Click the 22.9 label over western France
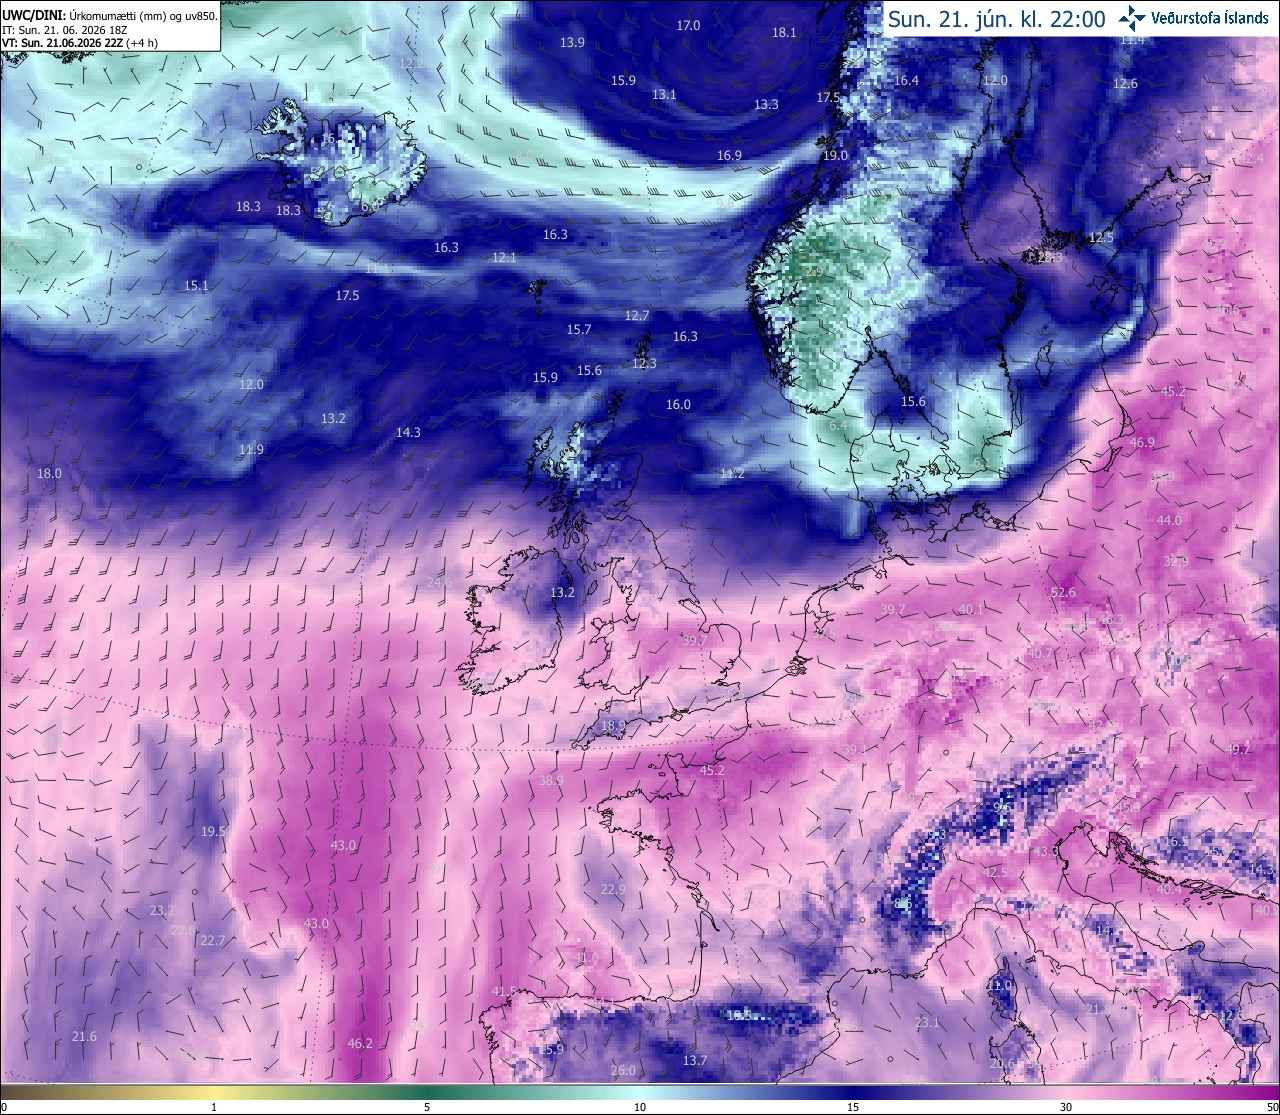1280x1115 pixels. [613, 890]
